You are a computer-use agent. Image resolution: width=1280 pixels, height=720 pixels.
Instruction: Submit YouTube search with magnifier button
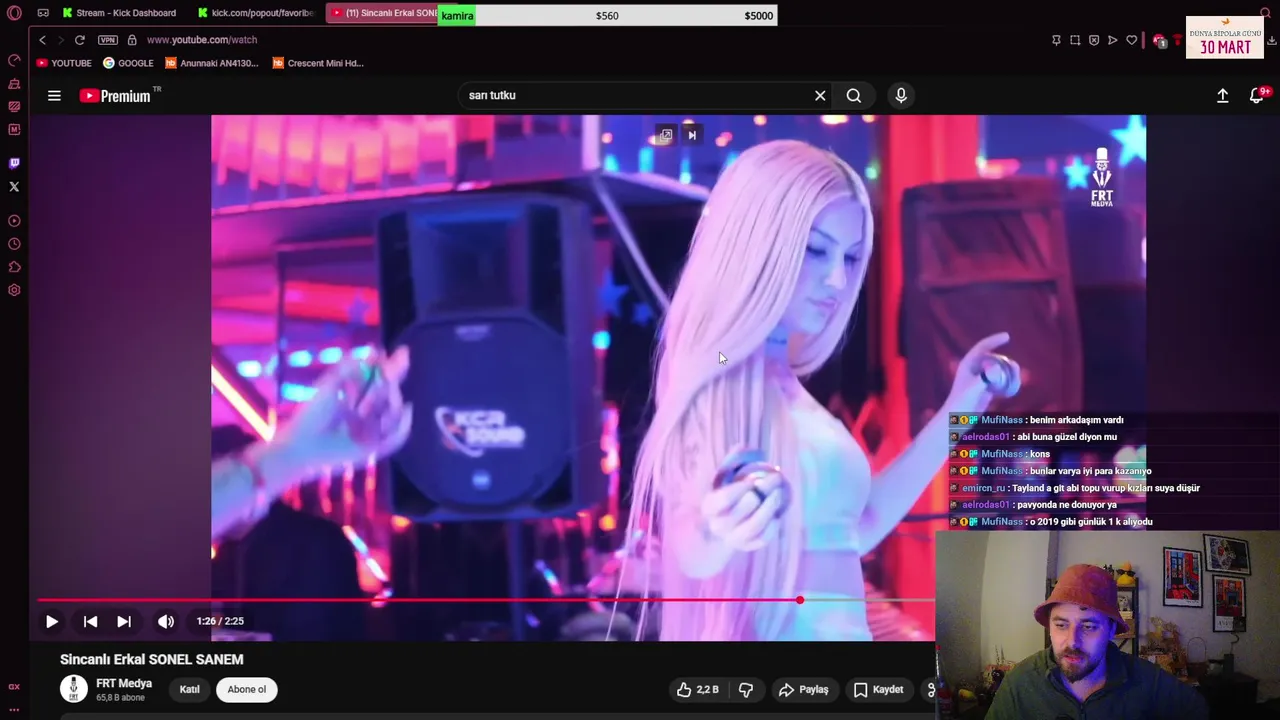tap(854, 95)
